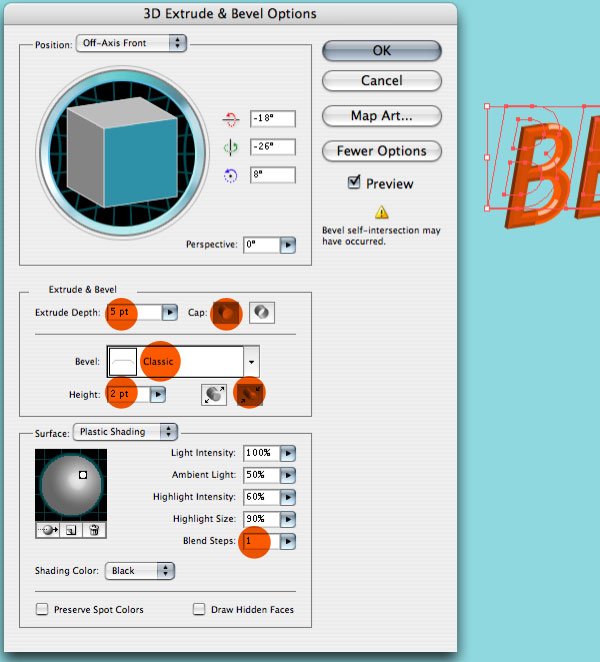Delete light trash icon
Image resolution: width=600 pixels, height=662 pixels.
pyautogui.click(x=94, y=529)
